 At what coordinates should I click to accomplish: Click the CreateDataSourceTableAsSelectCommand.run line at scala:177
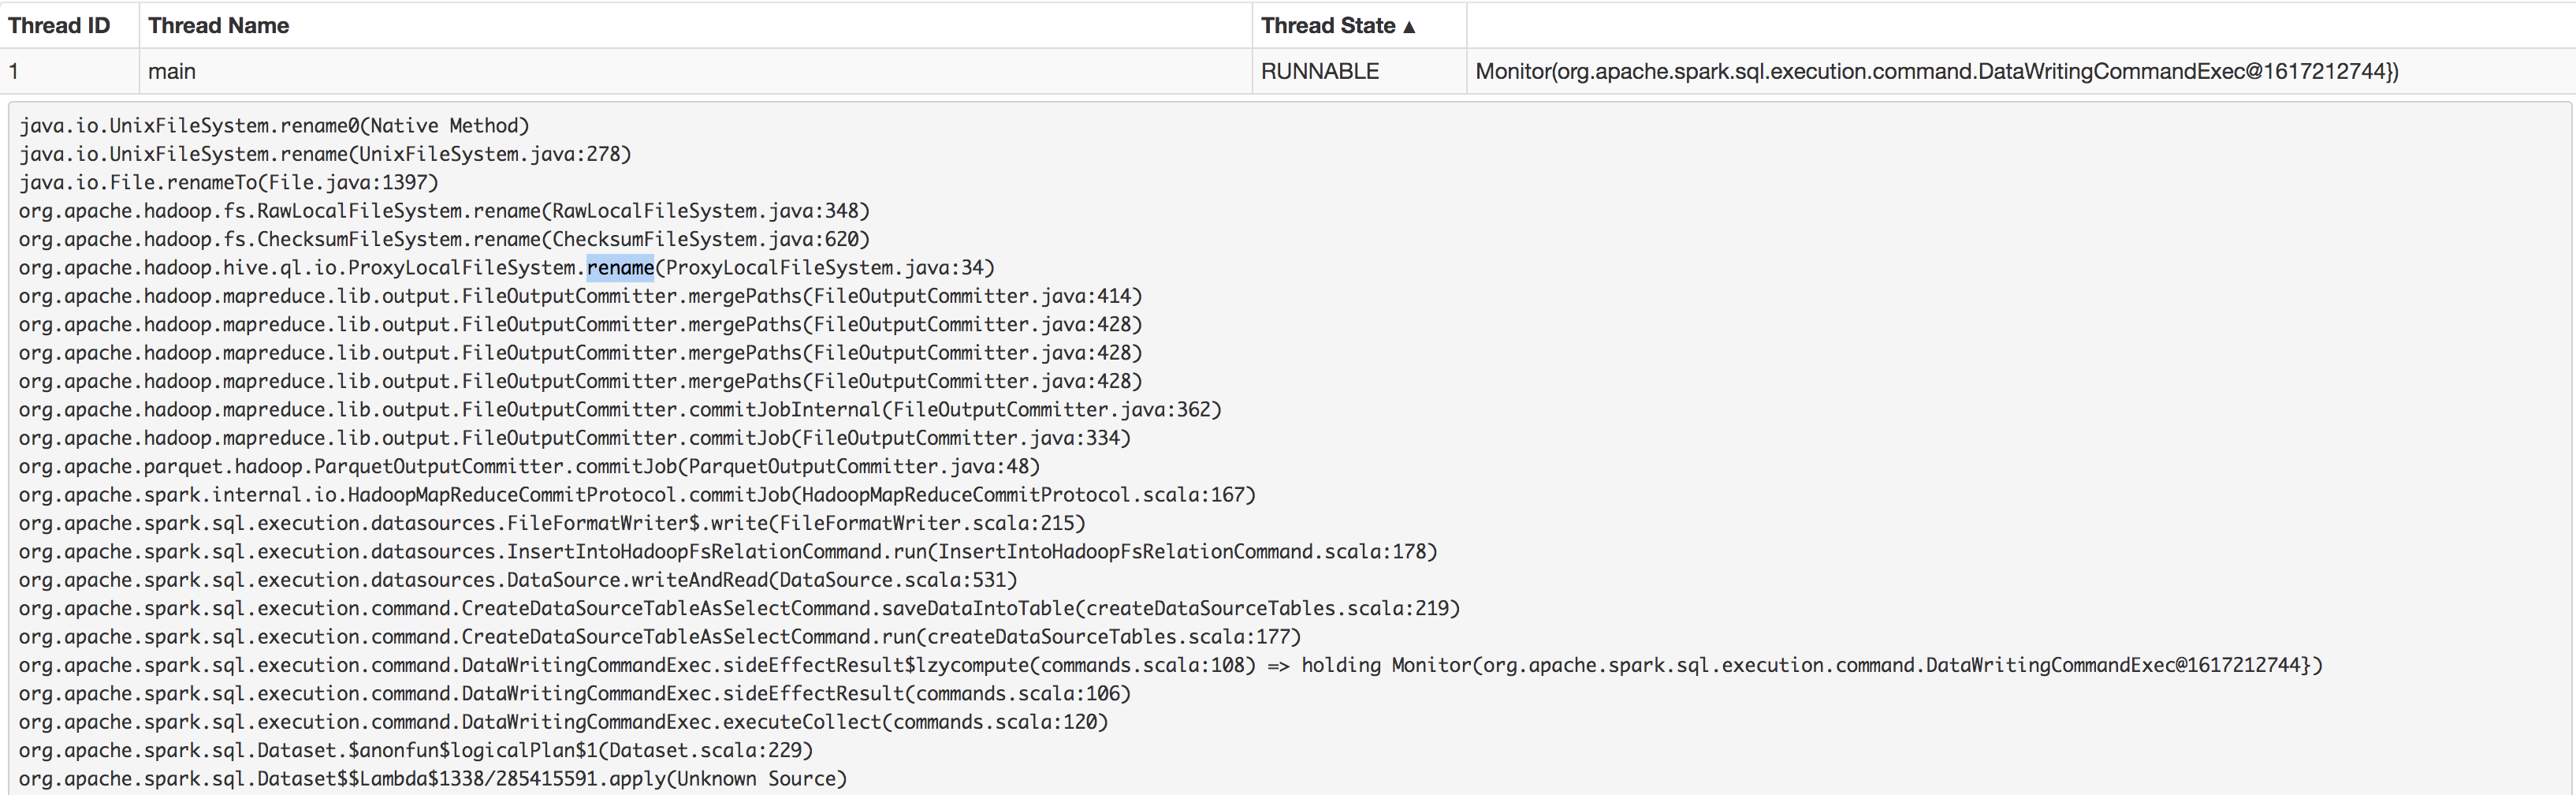click(x=660, y=637)
